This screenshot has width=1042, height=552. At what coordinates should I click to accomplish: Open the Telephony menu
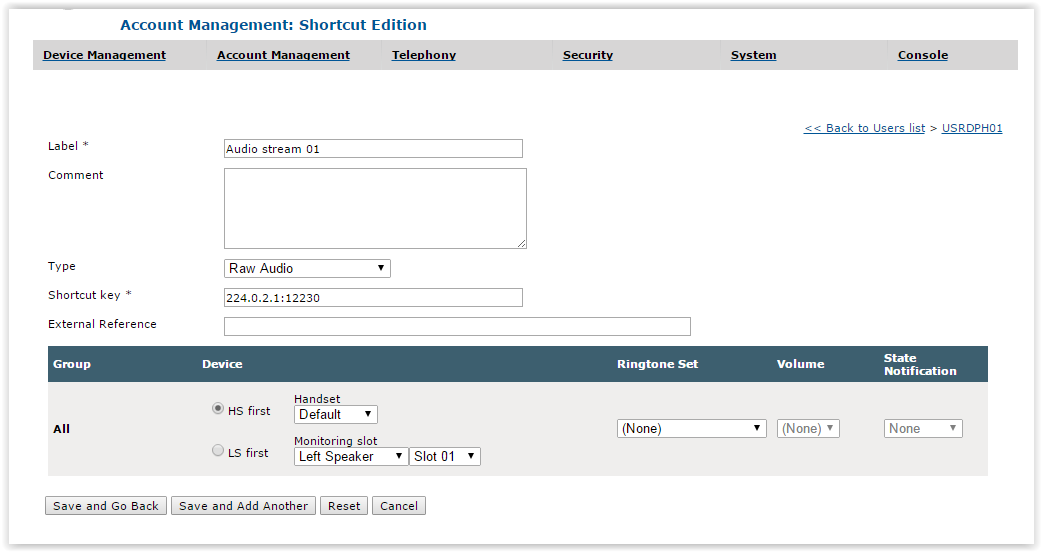click(424, 55)
